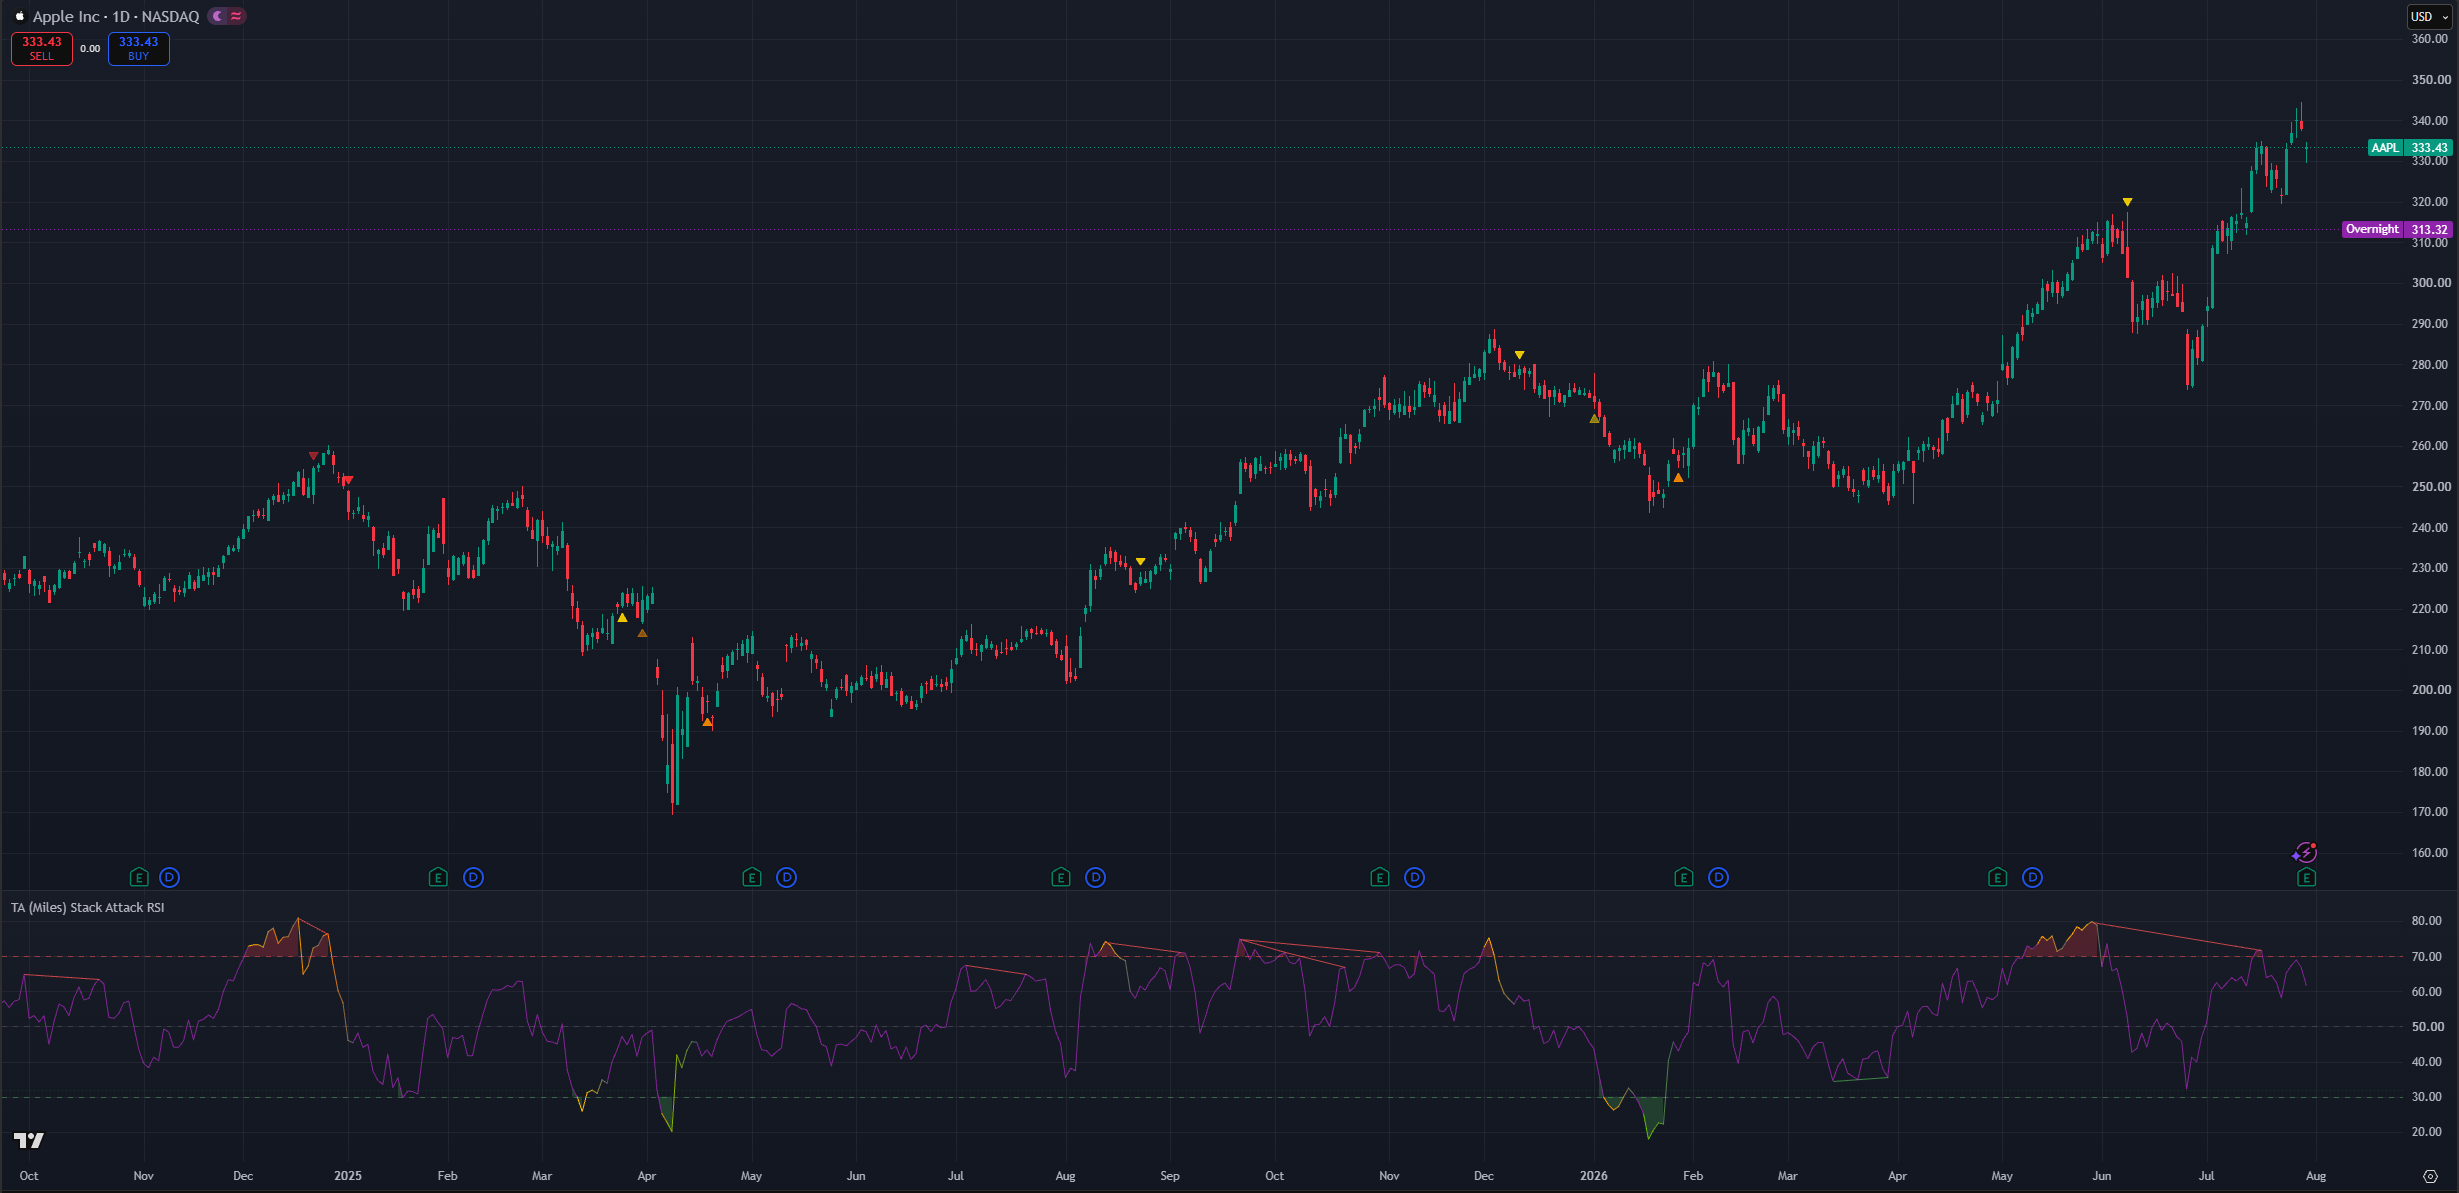Open the earnings marker near November 2025
This screenshot has width=2459, height=1193.
[1380, 878]
